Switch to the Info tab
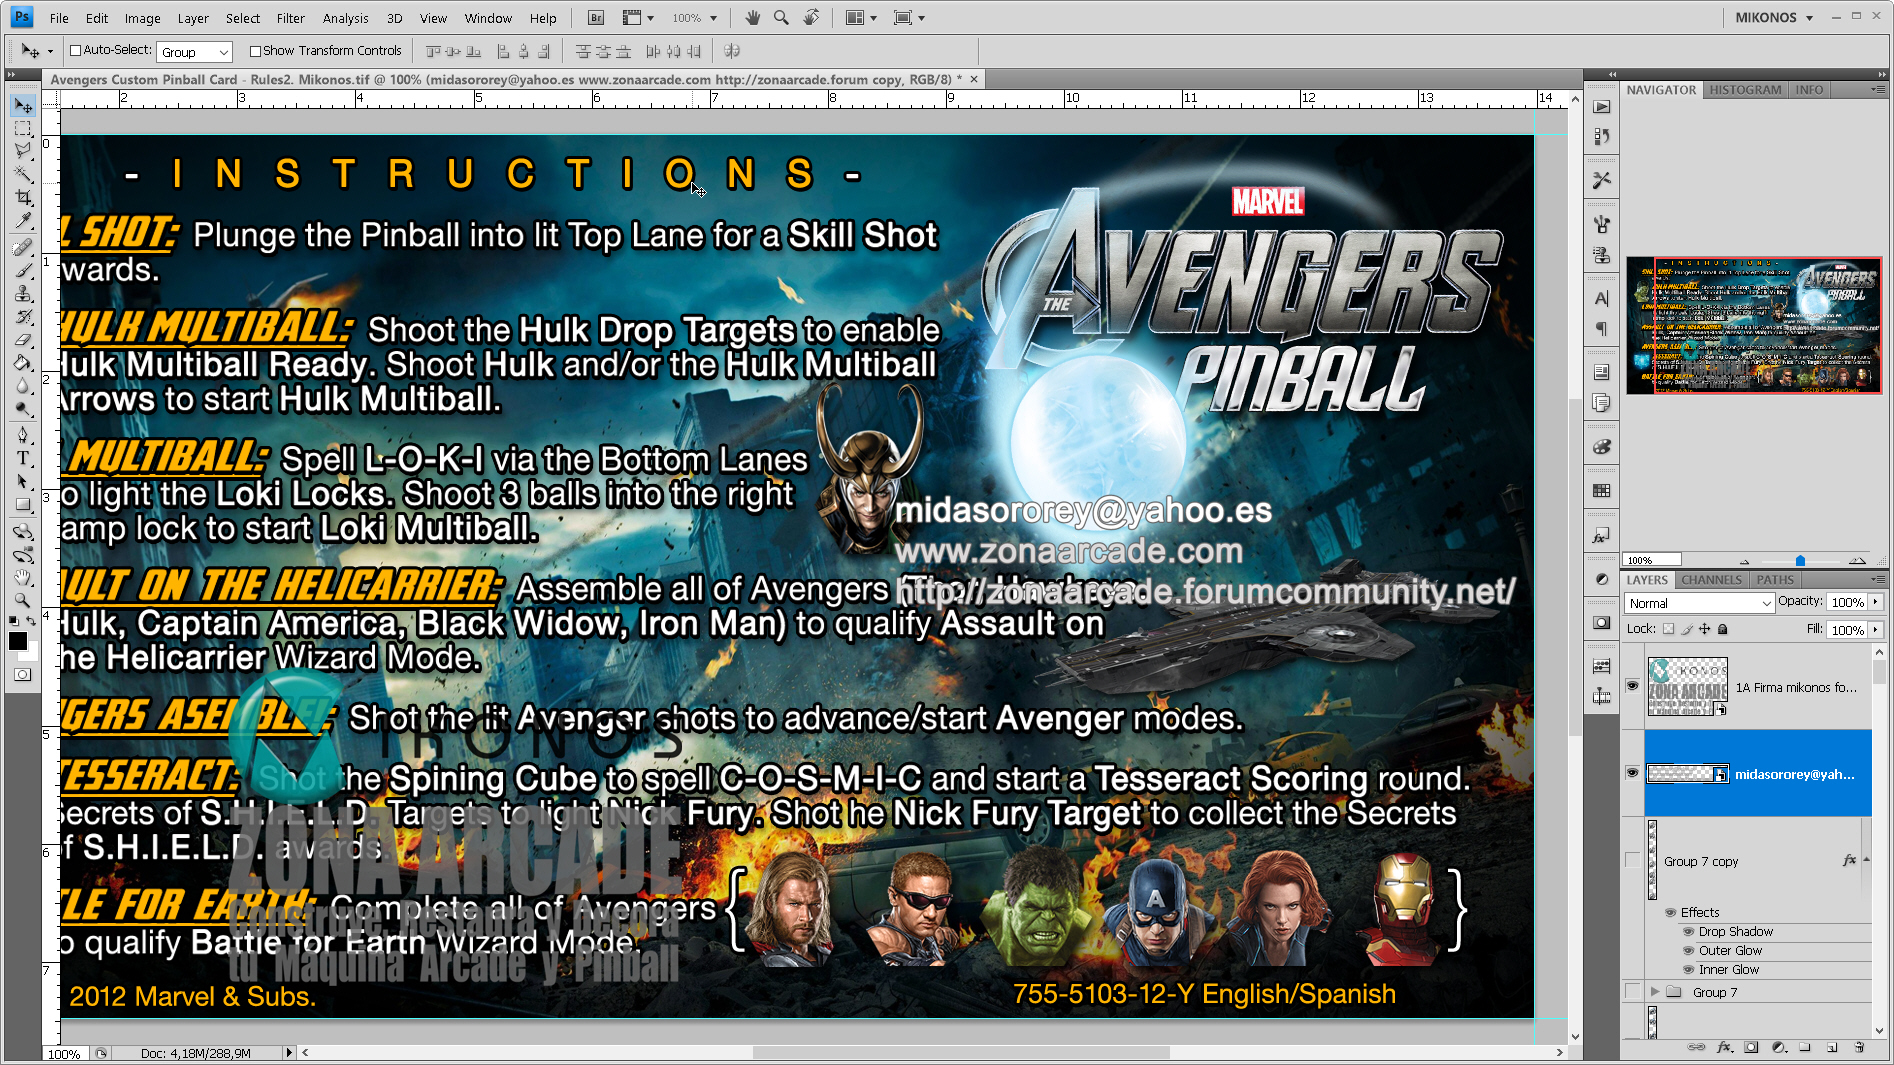 click(1809, 90)
